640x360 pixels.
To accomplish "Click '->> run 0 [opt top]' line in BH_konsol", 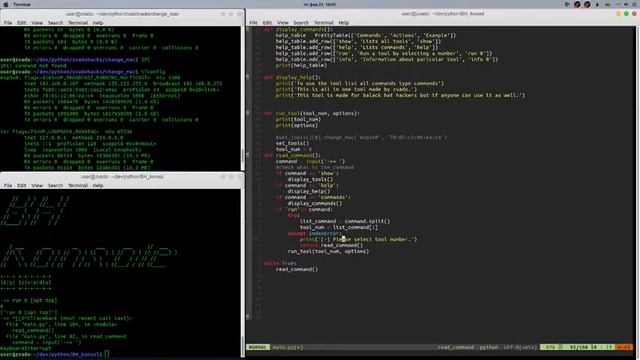I will point(29,300).
